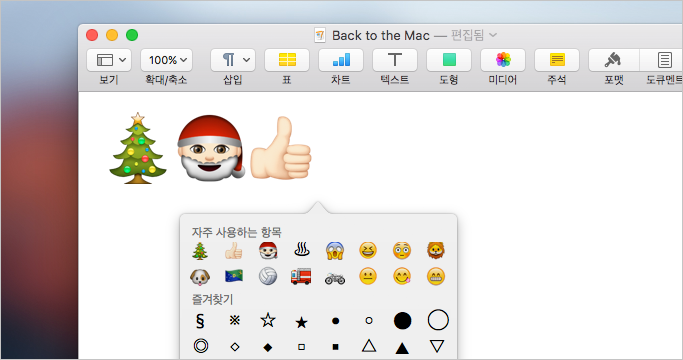Select screaming face emoji
This screenshot has width=683, height=360.
click(335, 251)
